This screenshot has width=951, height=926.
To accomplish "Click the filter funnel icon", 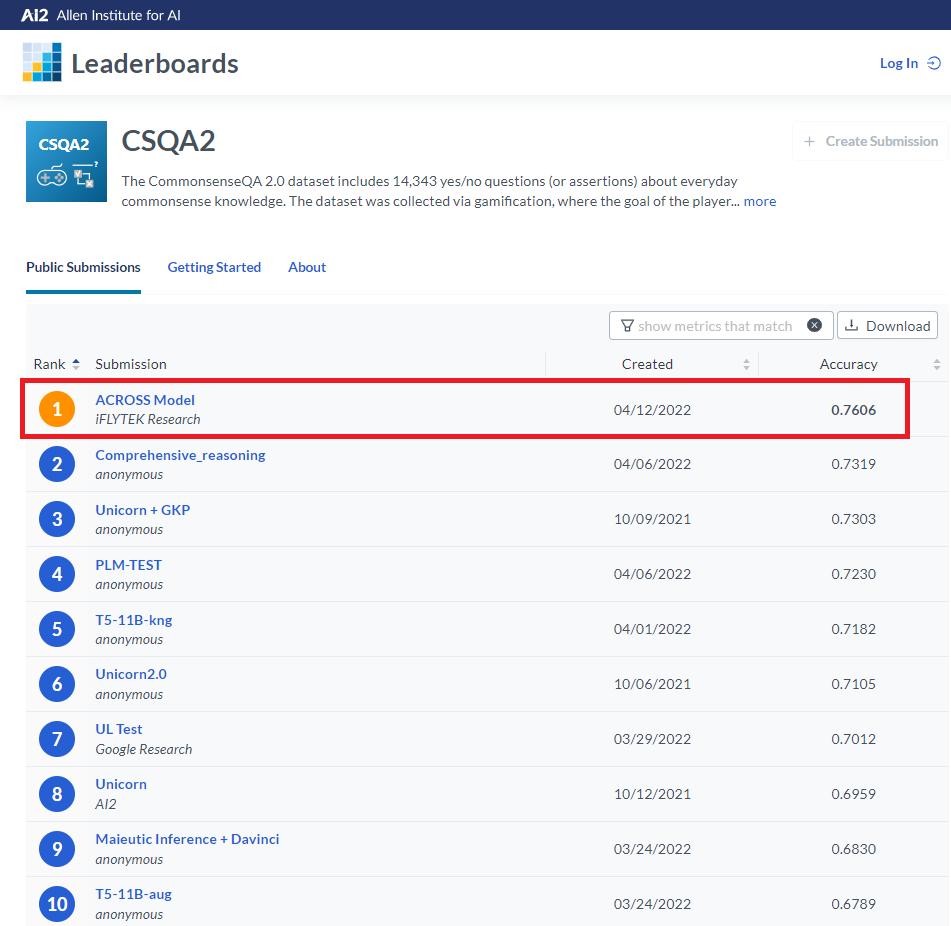I will point(627,326).
